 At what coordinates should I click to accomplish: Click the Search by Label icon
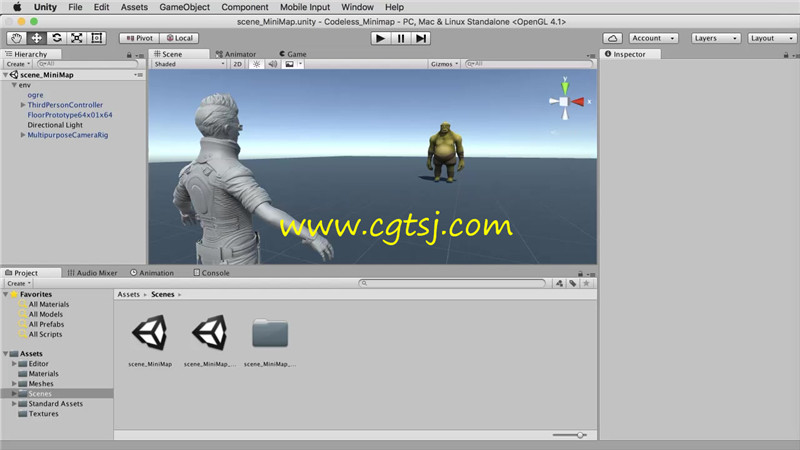(573, 283)
